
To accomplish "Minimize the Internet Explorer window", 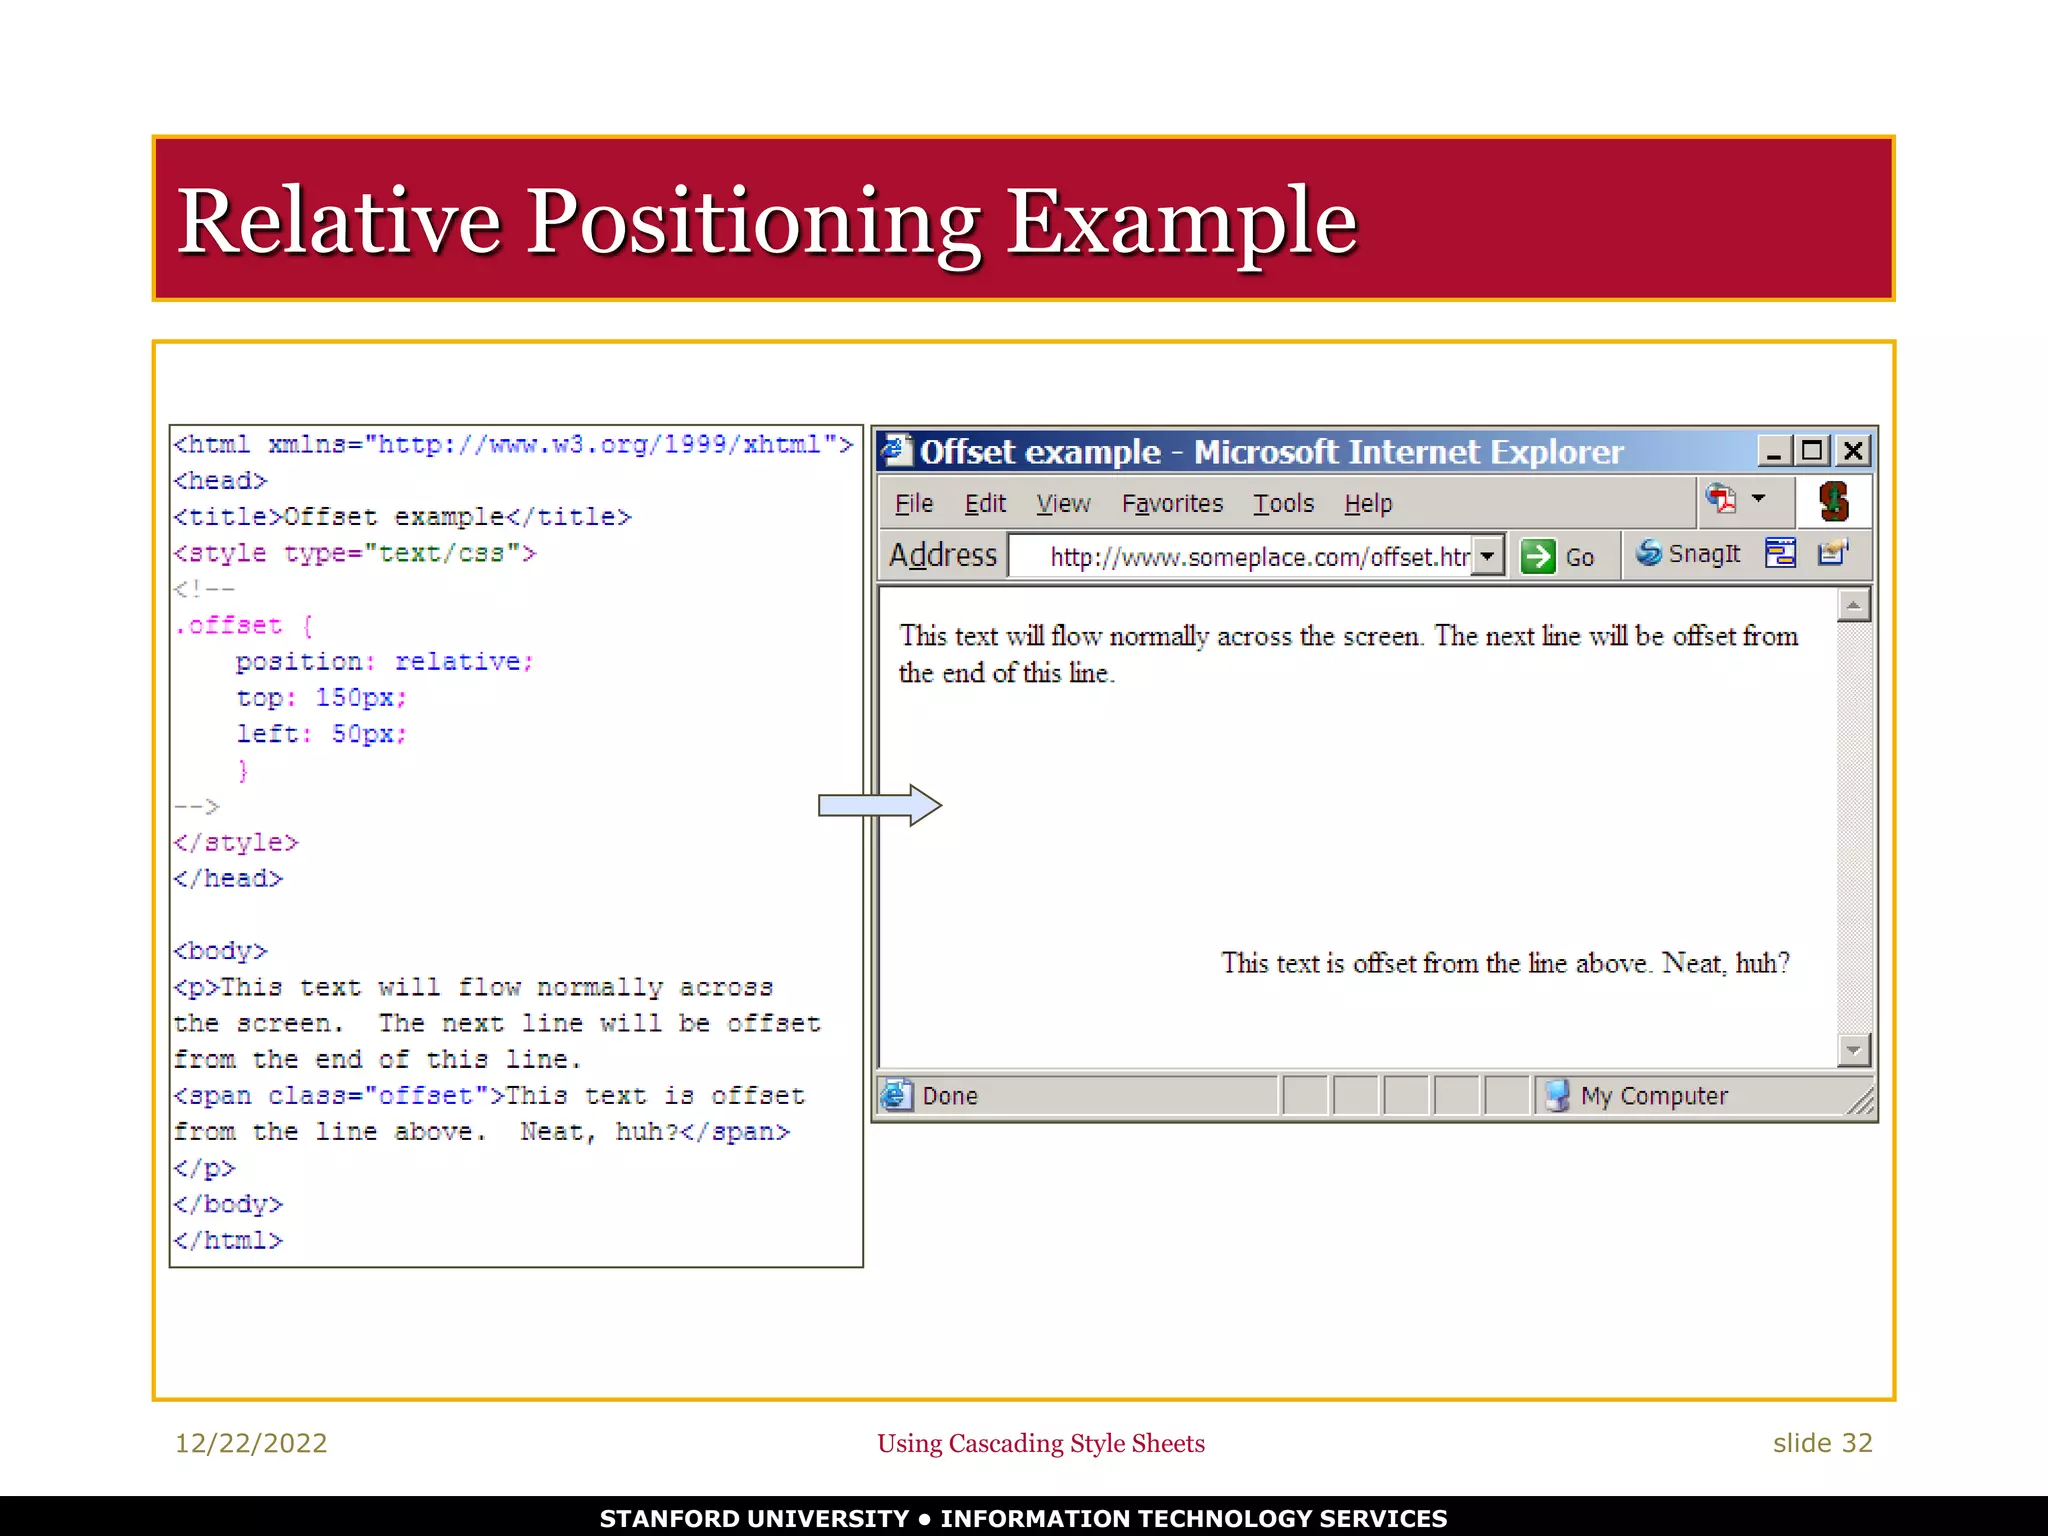I will pos(1773,451).
